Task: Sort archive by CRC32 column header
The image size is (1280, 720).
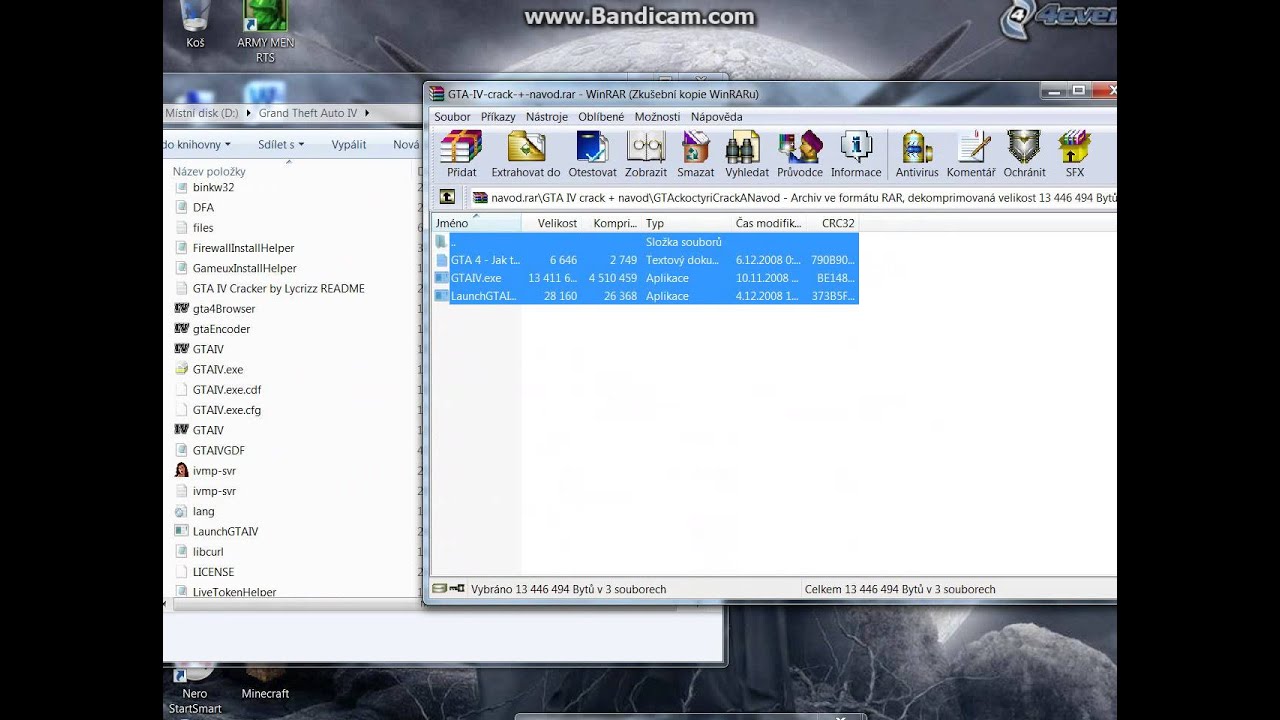Action: coord(833,223)
